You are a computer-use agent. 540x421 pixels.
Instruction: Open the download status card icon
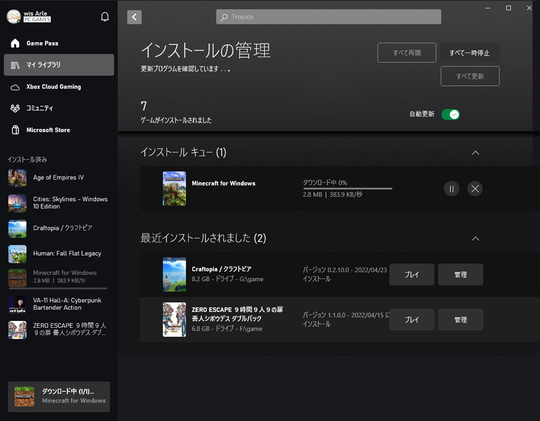pyautogui.click(x=24, y=397)
